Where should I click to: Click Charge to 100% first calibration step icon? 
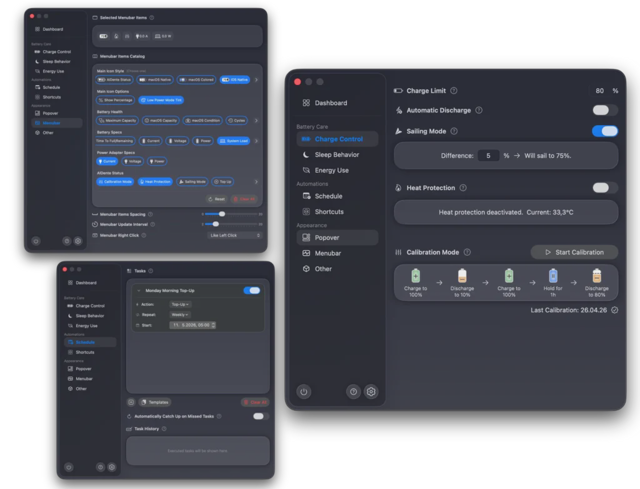point(416,276)
